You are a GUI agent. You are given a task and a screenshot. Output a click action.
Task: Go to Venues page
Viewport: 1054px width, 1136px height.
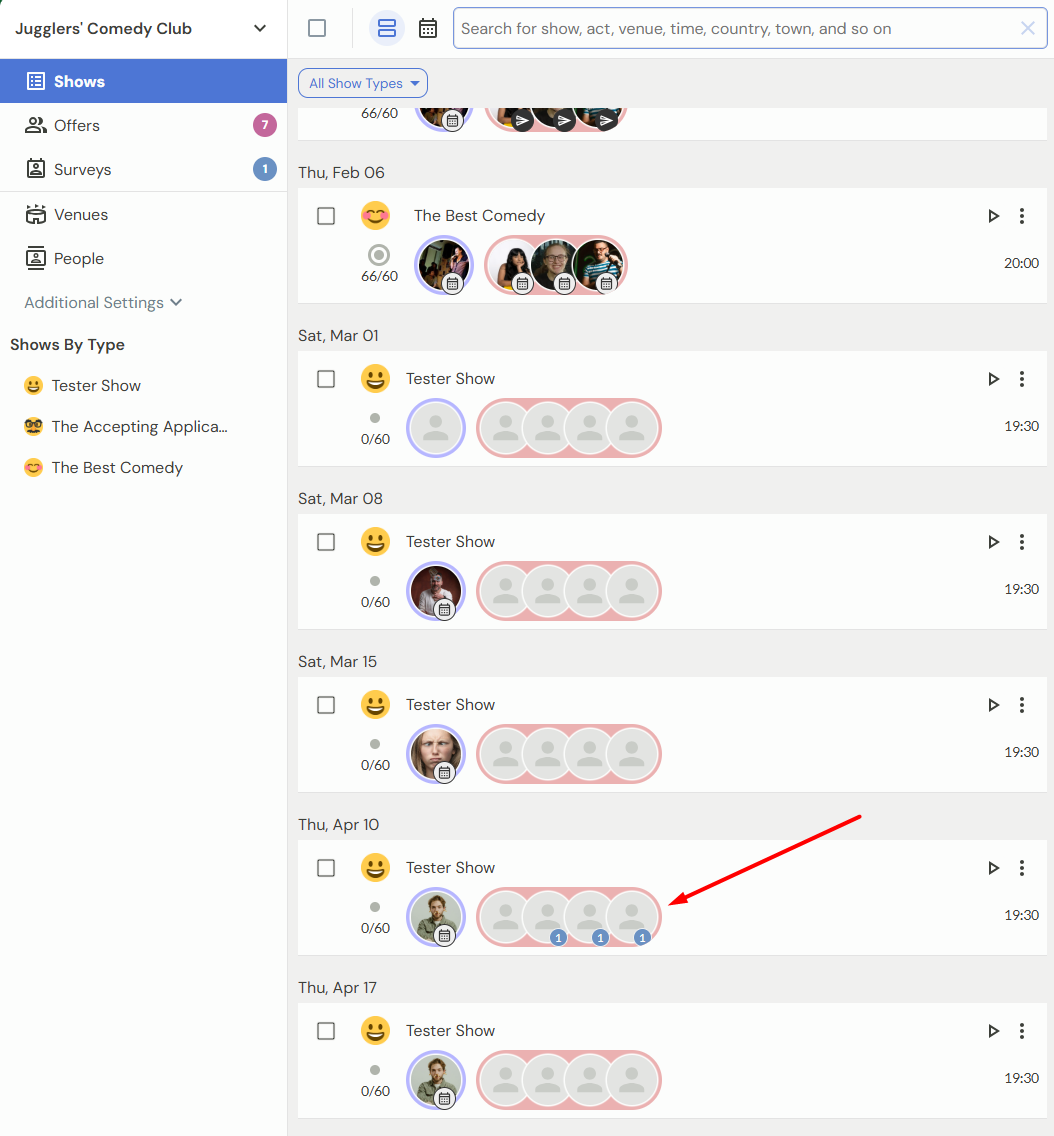[x=143, y=214]
